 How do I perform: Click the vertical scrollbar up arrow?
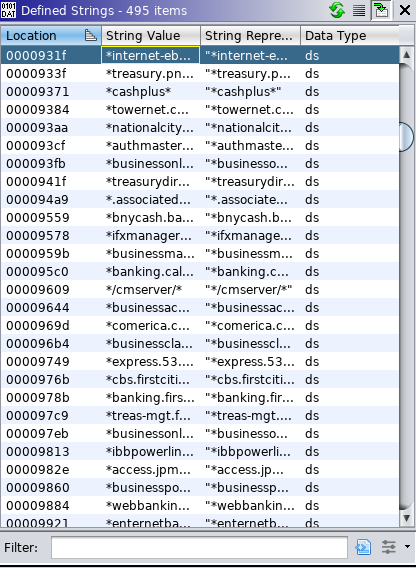[406, 54]
